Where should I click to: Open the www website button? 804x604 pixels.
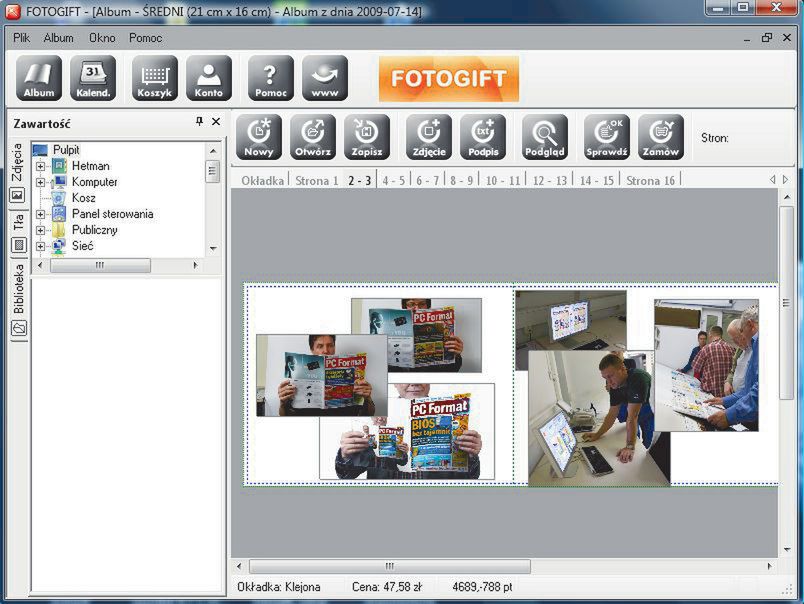(325, 78)
